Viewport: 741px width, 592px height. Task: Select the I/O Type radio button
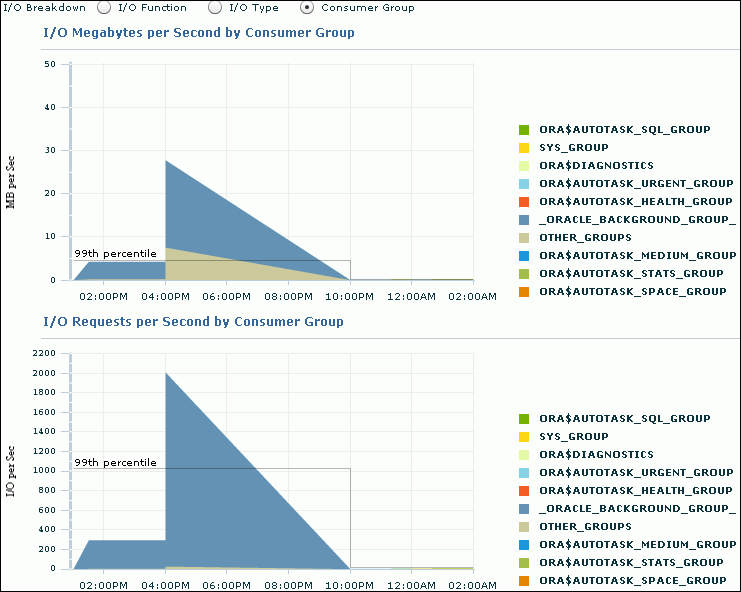tap(215, 7)
